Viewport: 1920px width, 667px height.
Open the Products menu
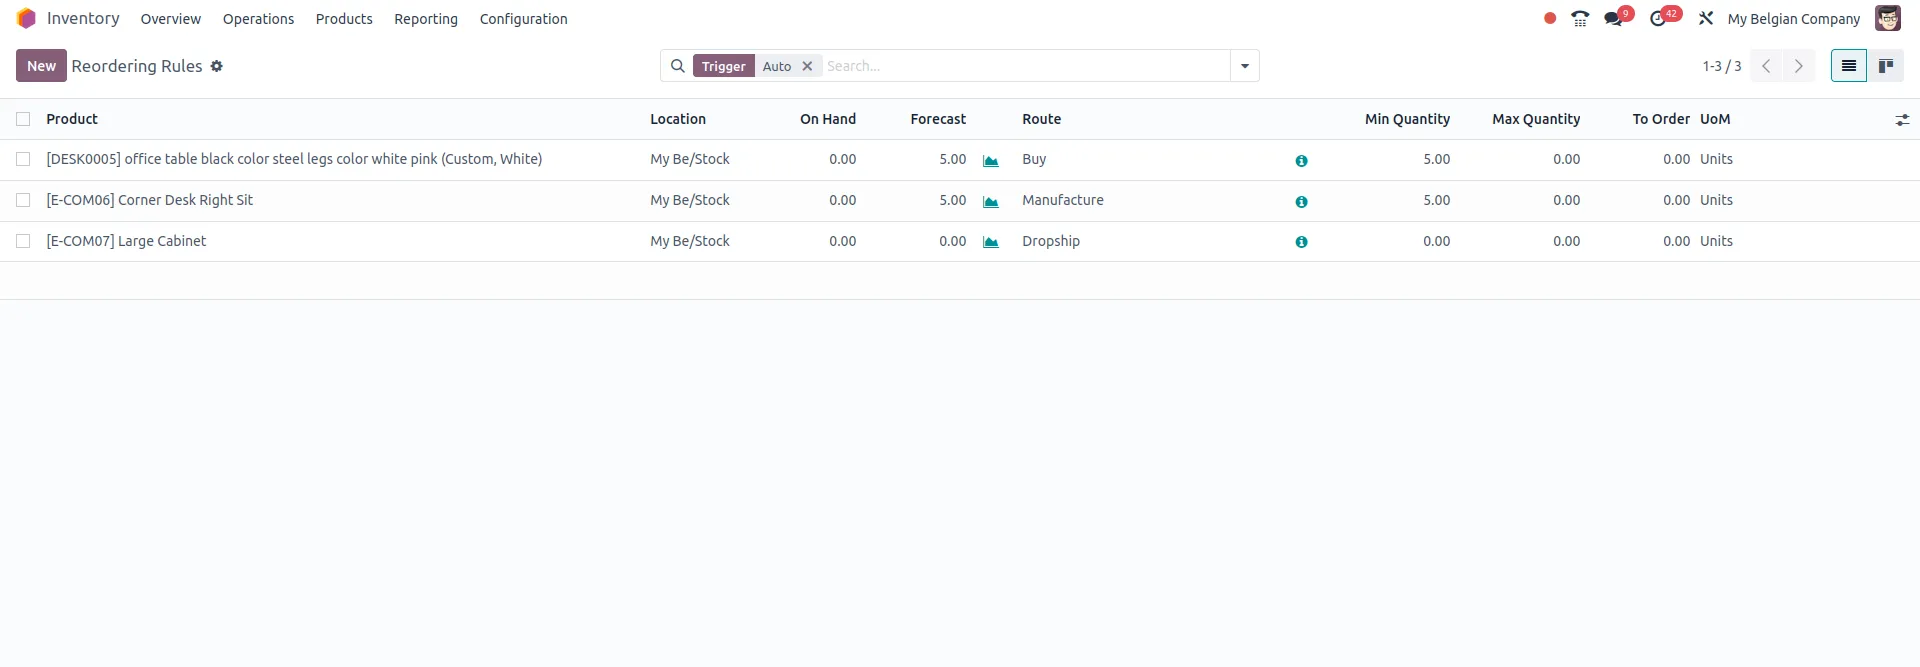coord(344,18)
